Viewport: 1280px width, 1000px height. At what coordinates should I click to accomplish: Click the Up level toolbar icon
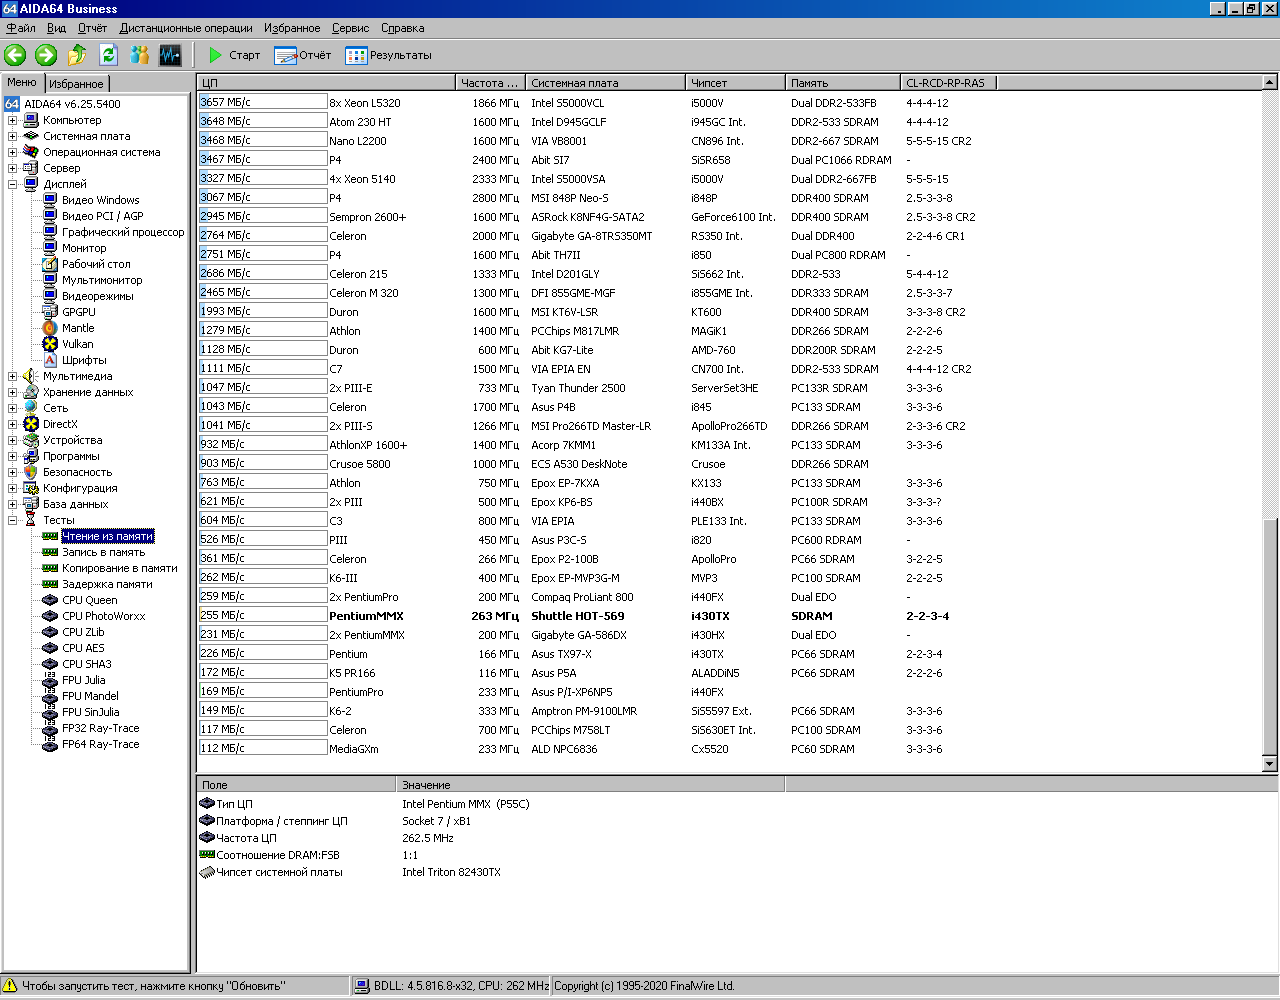tap(77, 55)
